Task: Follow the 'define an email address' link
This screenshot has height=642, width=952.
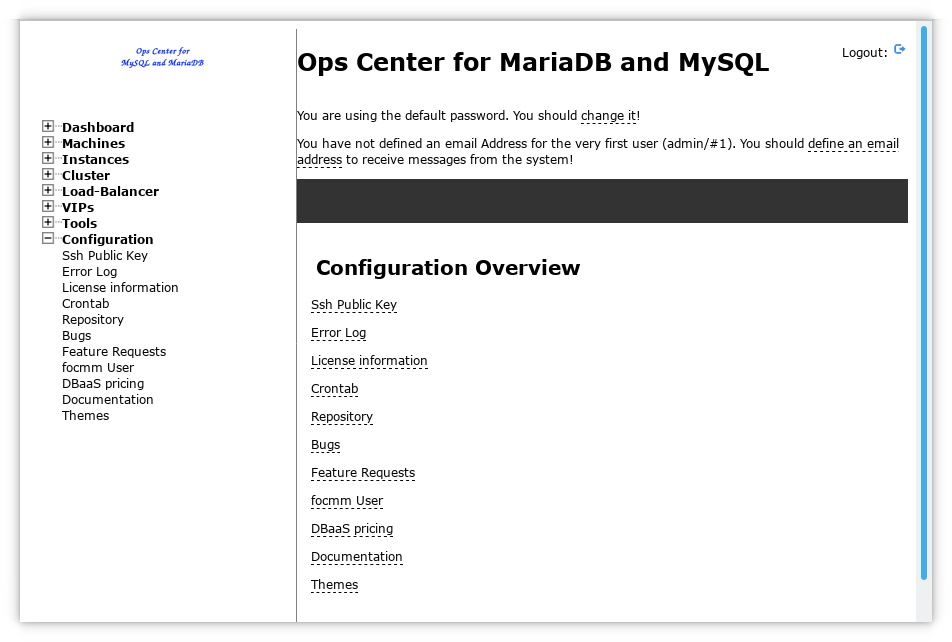Action: [x=853, y=144]
